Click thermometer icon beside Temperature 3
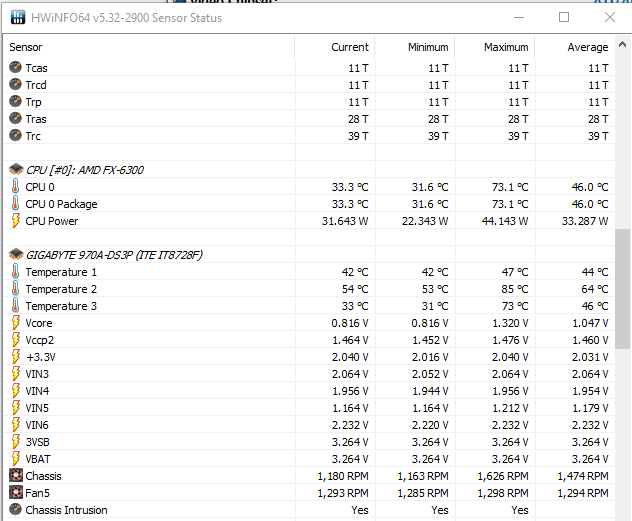Viewport: 632px width, 521px height. [x=15, y=305]
